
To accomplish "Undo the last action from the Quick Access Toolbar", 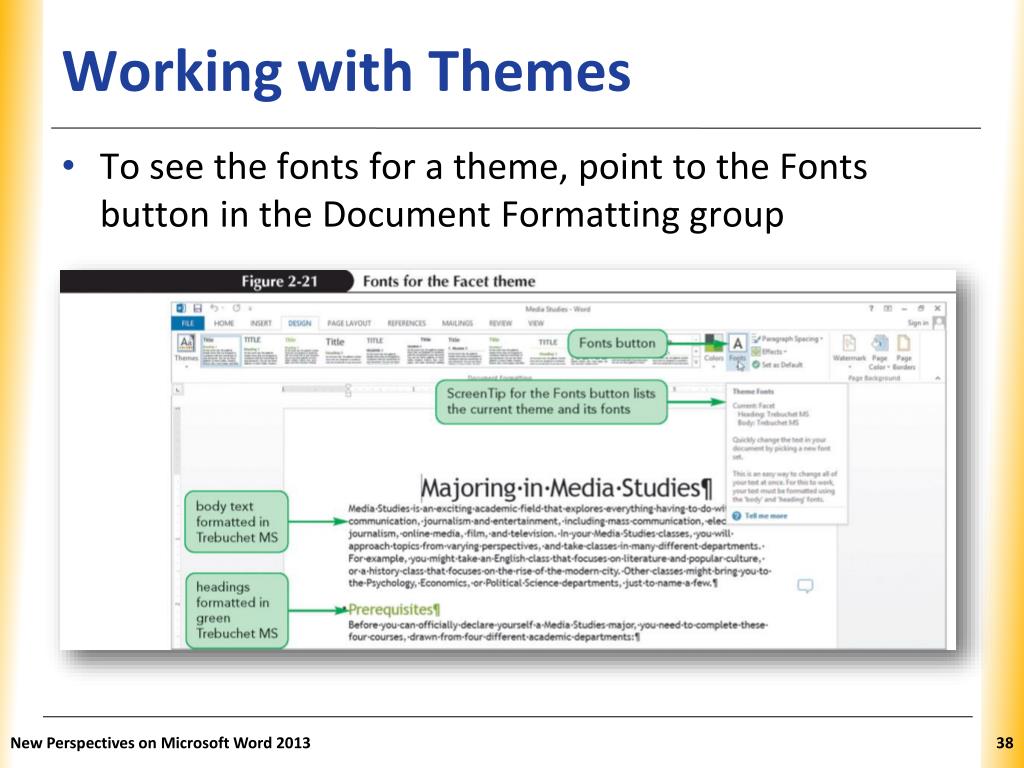I will [215, 308].
